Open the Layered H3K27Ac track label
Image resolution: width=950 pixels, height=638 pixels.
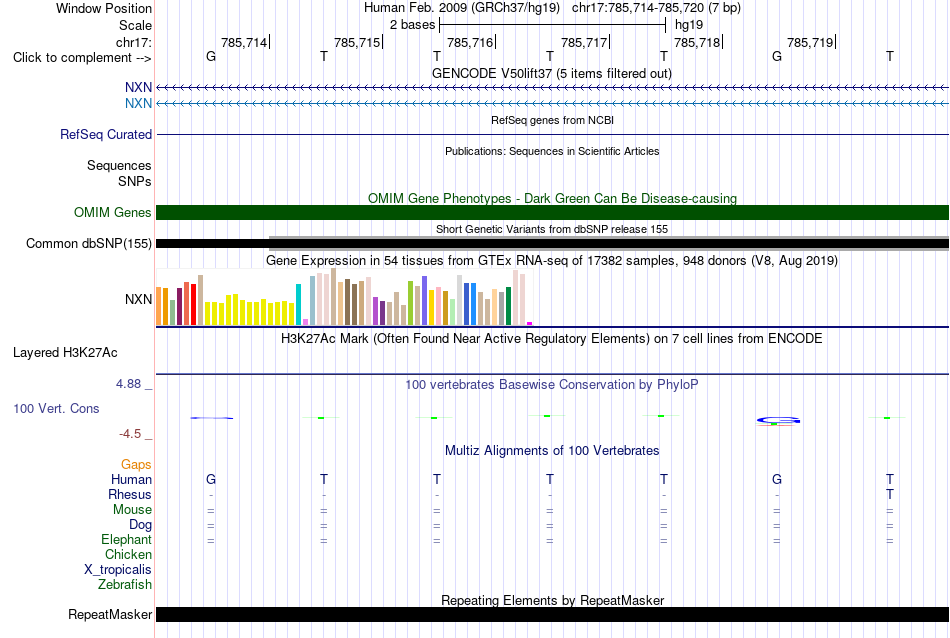65,353
